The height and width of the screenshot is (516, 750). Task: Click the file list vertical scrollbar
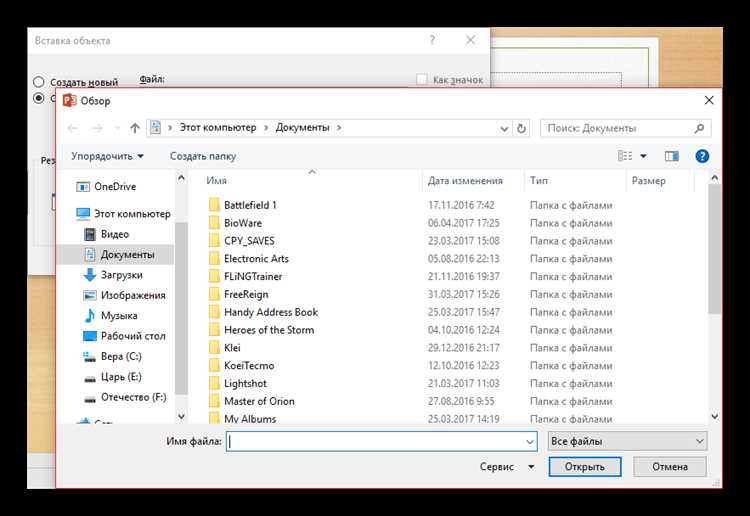pyautogui.click(x=714, y=249)
